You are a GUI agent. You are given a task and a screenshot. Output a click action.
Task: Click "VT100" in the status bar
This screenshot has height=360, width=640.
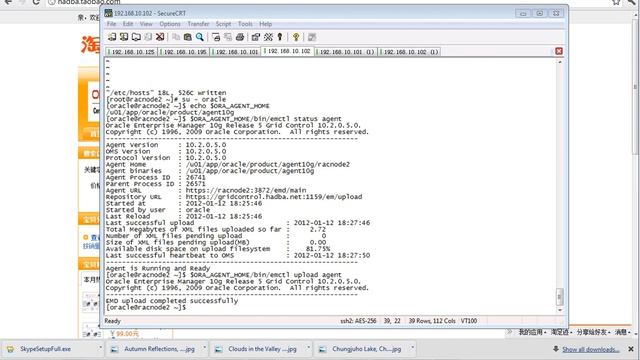tap(469, 321)
